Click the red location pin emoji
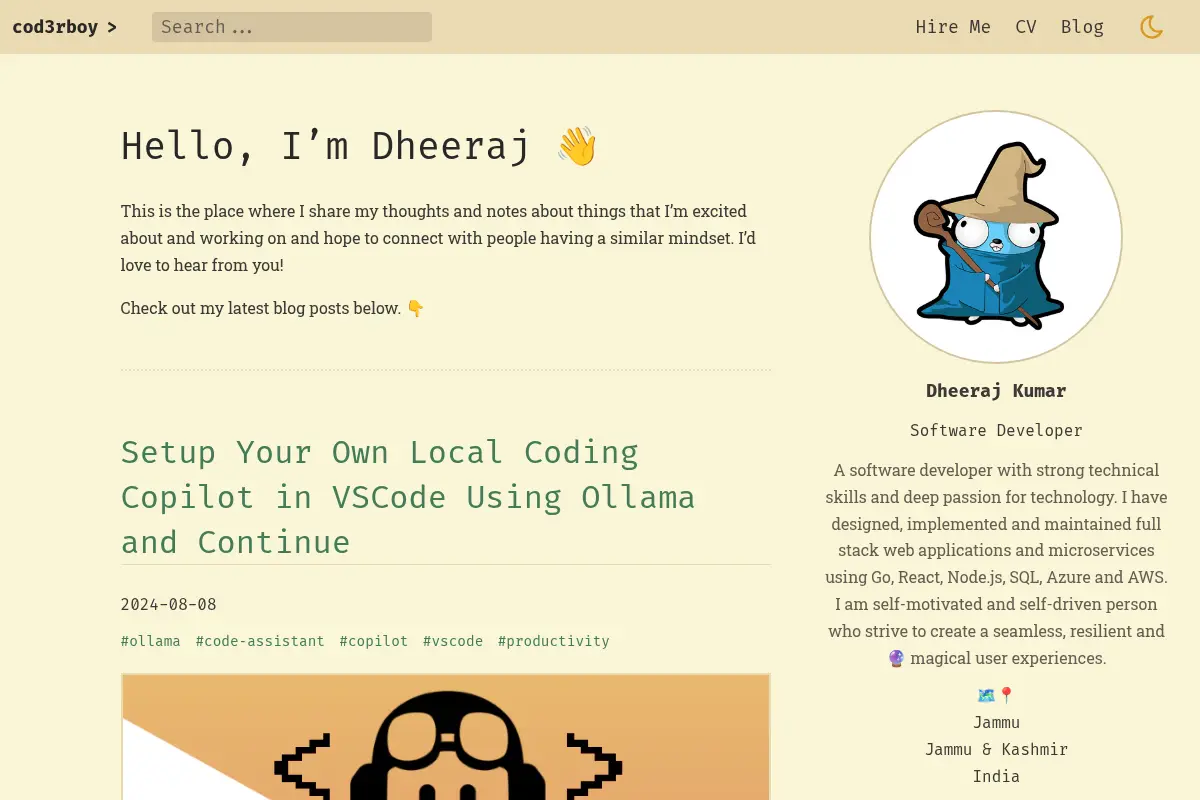 [1006, 695]
